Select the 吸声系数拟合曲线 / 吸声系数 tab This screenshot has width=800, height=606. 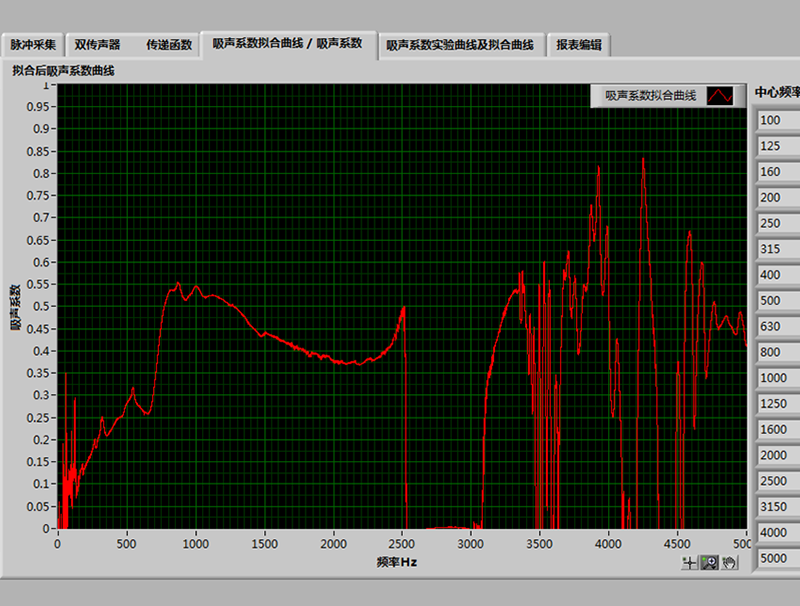coord(288,44)
